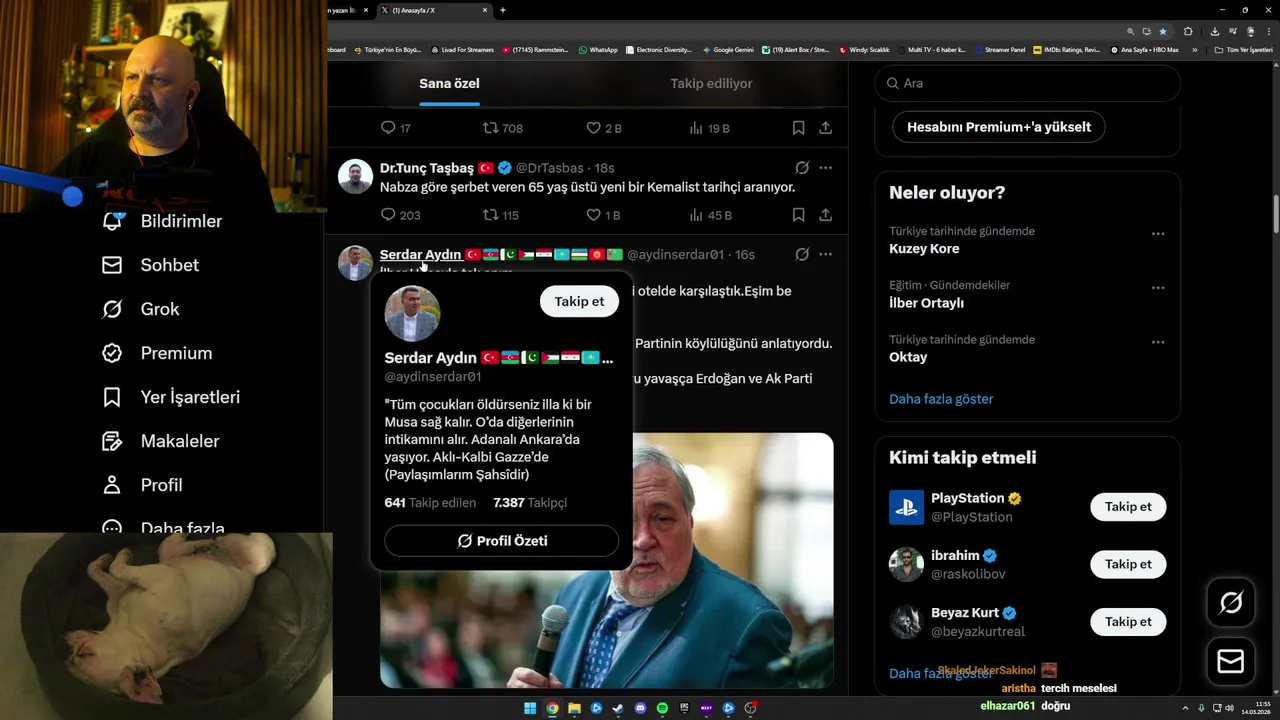Open Grok from the sidebar
The height and width of the screenshot is (720, 1280).
[140, 309]
